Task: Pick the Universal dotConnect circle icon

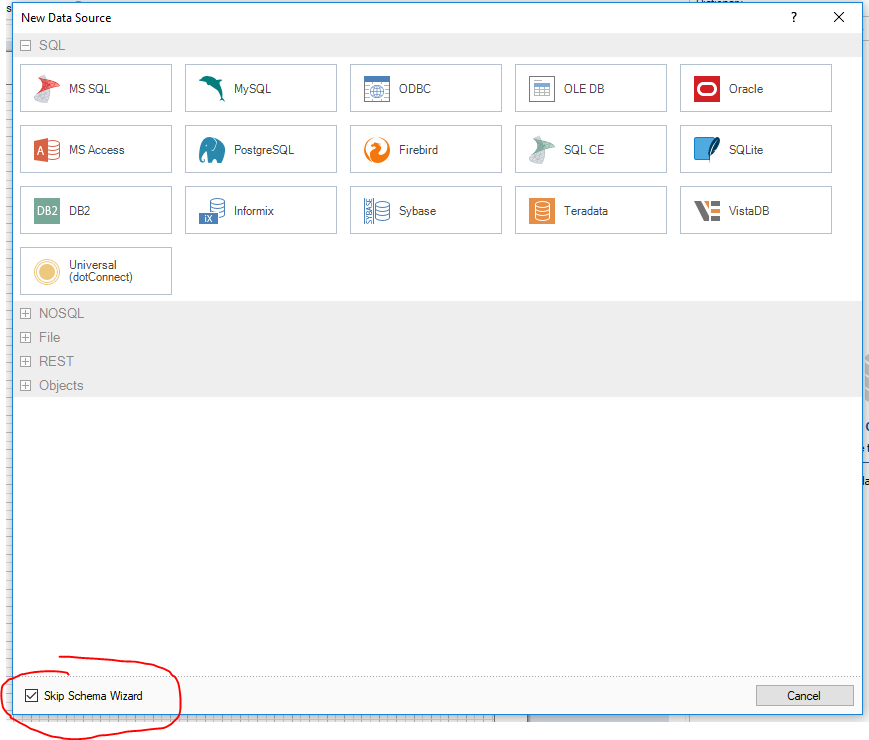Action: (47, 272)
